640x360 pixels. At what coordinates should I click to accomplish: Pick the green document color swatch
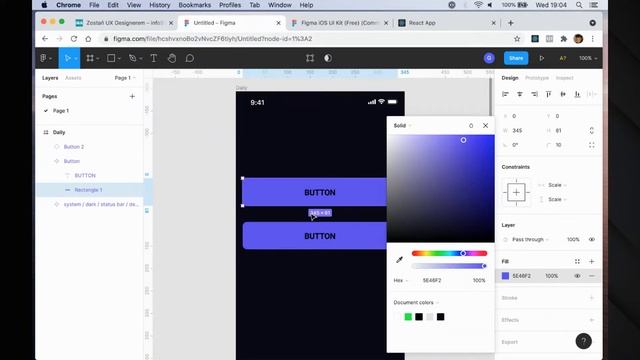pos(408,317)
